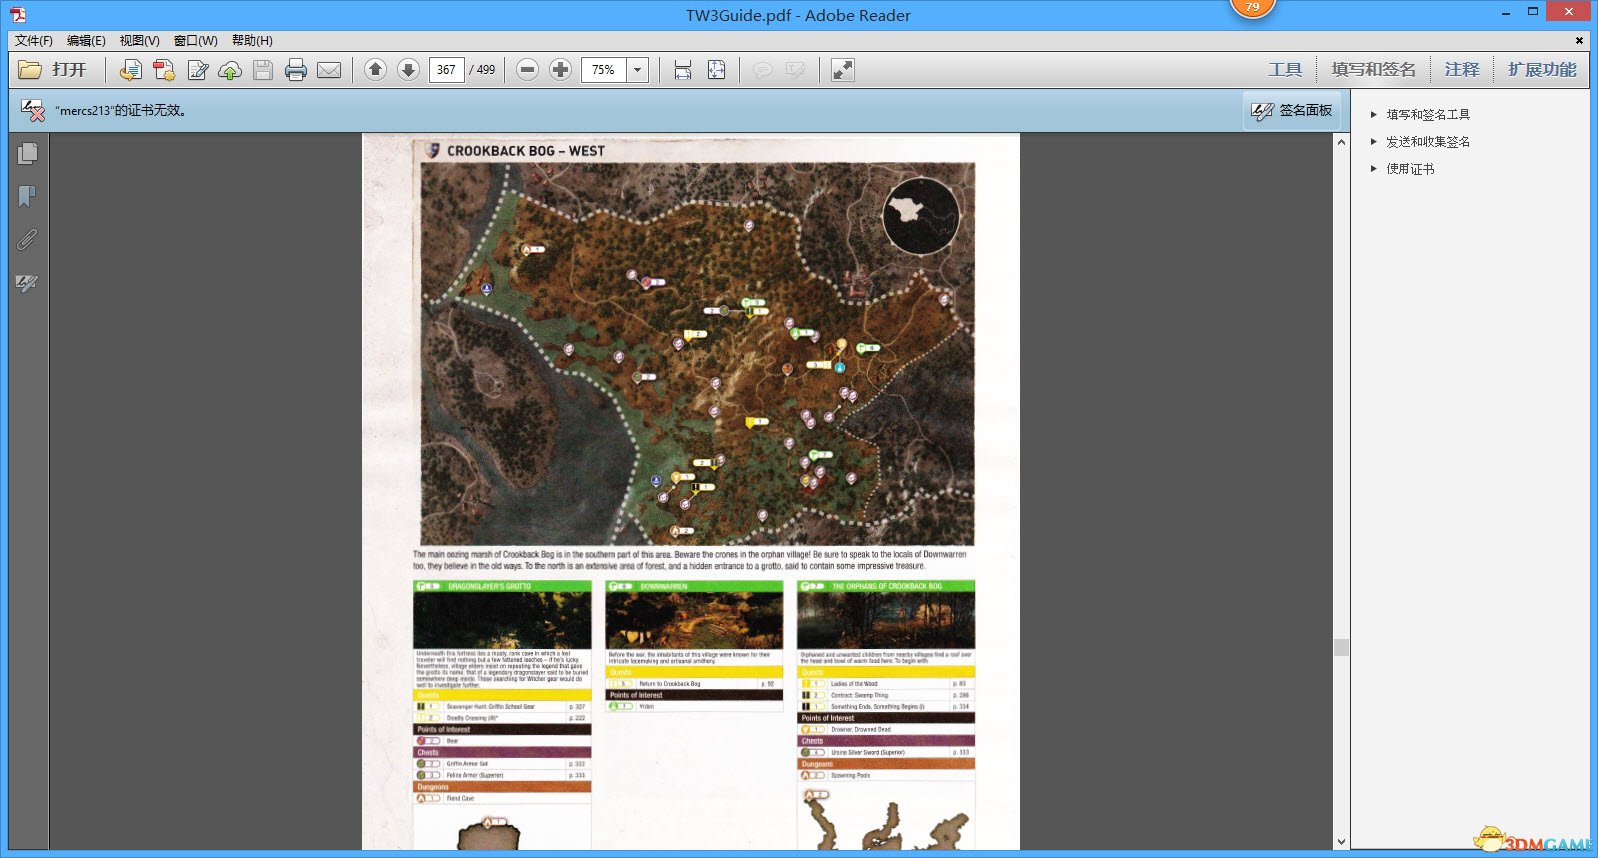Click the Adobe Reader title bar icon

(x=18, y=15)
